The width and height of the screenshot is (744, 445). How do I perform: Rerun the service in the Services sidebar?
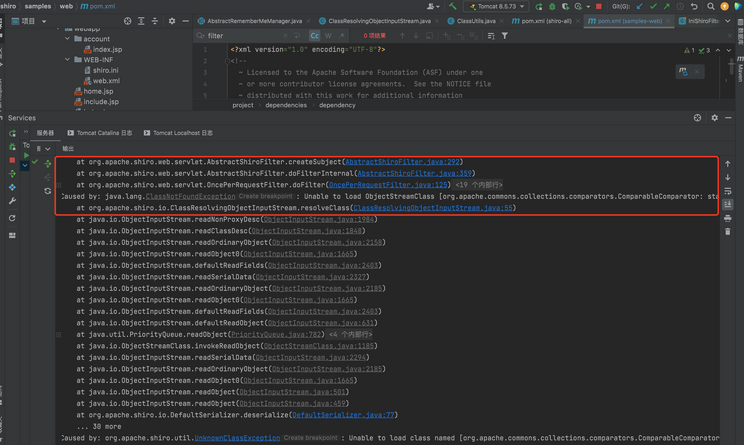(x=12, y=133)
